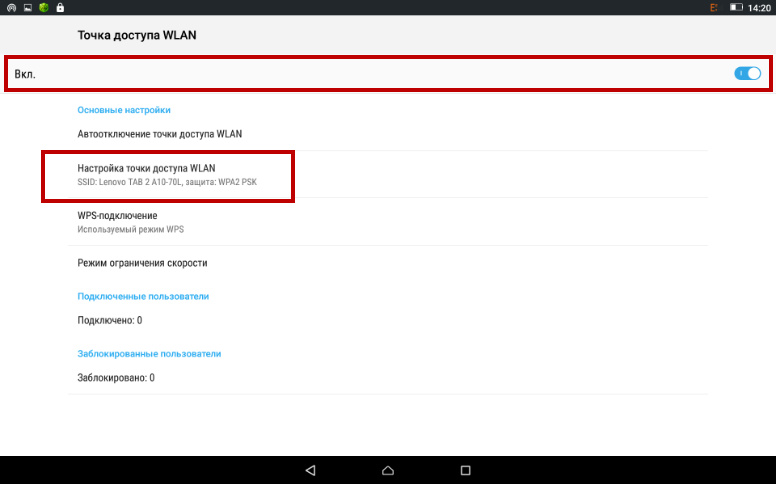Open Автоотключение точки доступа WLAN setting
Image resolution: width=776 pixels, height=484 pixels.
(160, 133)
